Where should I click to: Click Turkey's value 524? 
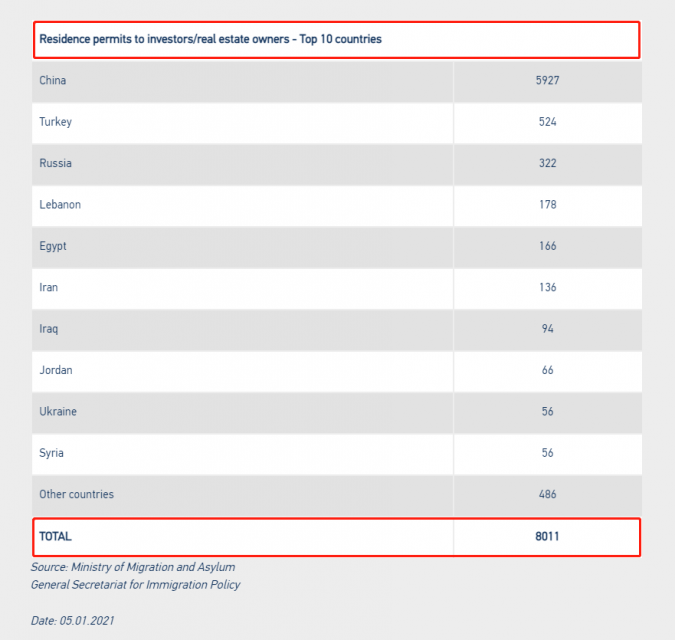[547, 122]
